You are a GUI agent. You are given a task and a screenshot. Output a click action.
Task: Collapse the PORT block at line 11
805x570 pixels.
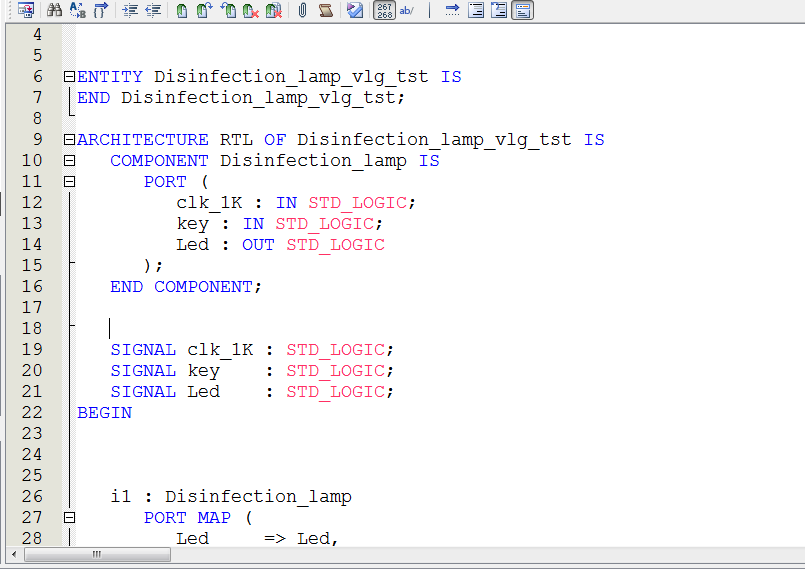[x=69, y=182]
